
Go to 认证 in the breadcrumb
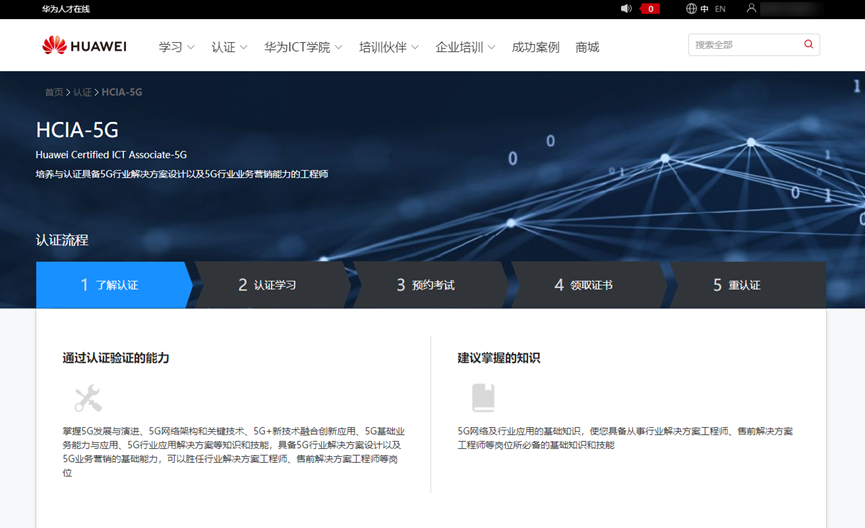[x=83, y=92]
